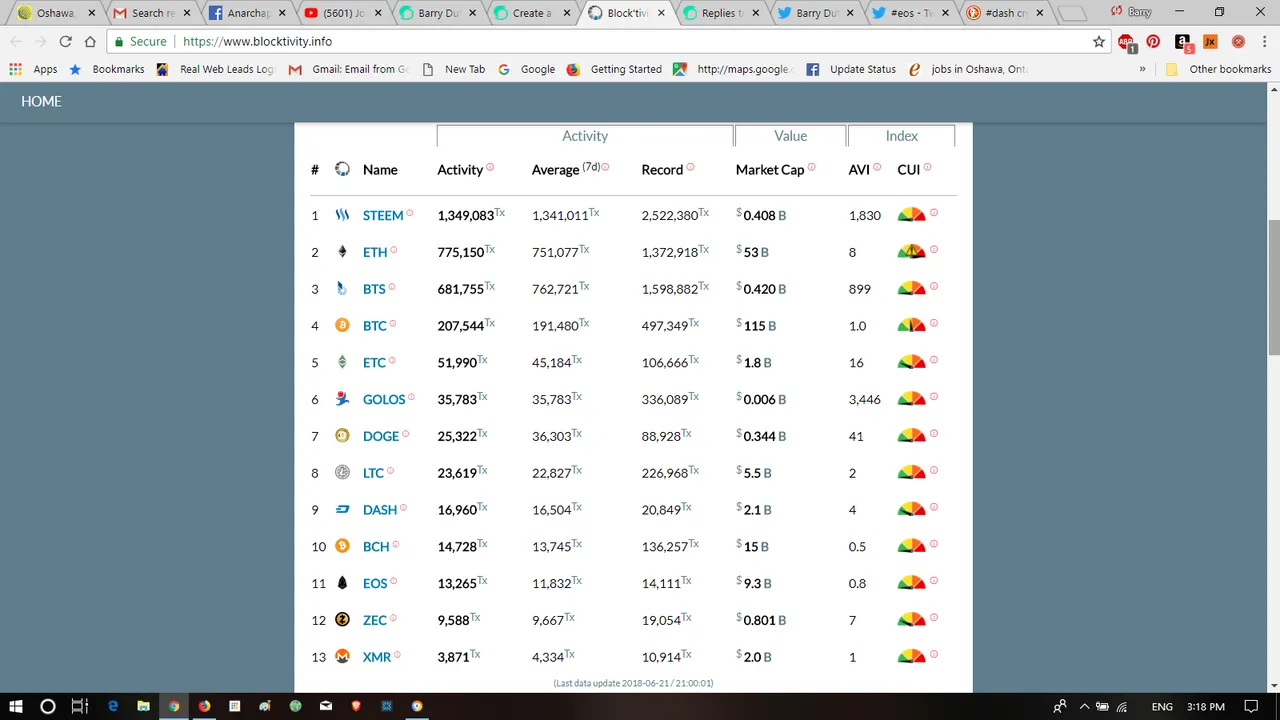Click the GOLOS logo icon
Viewport: 1280px width, 720px height.
(x=342, y=399)
